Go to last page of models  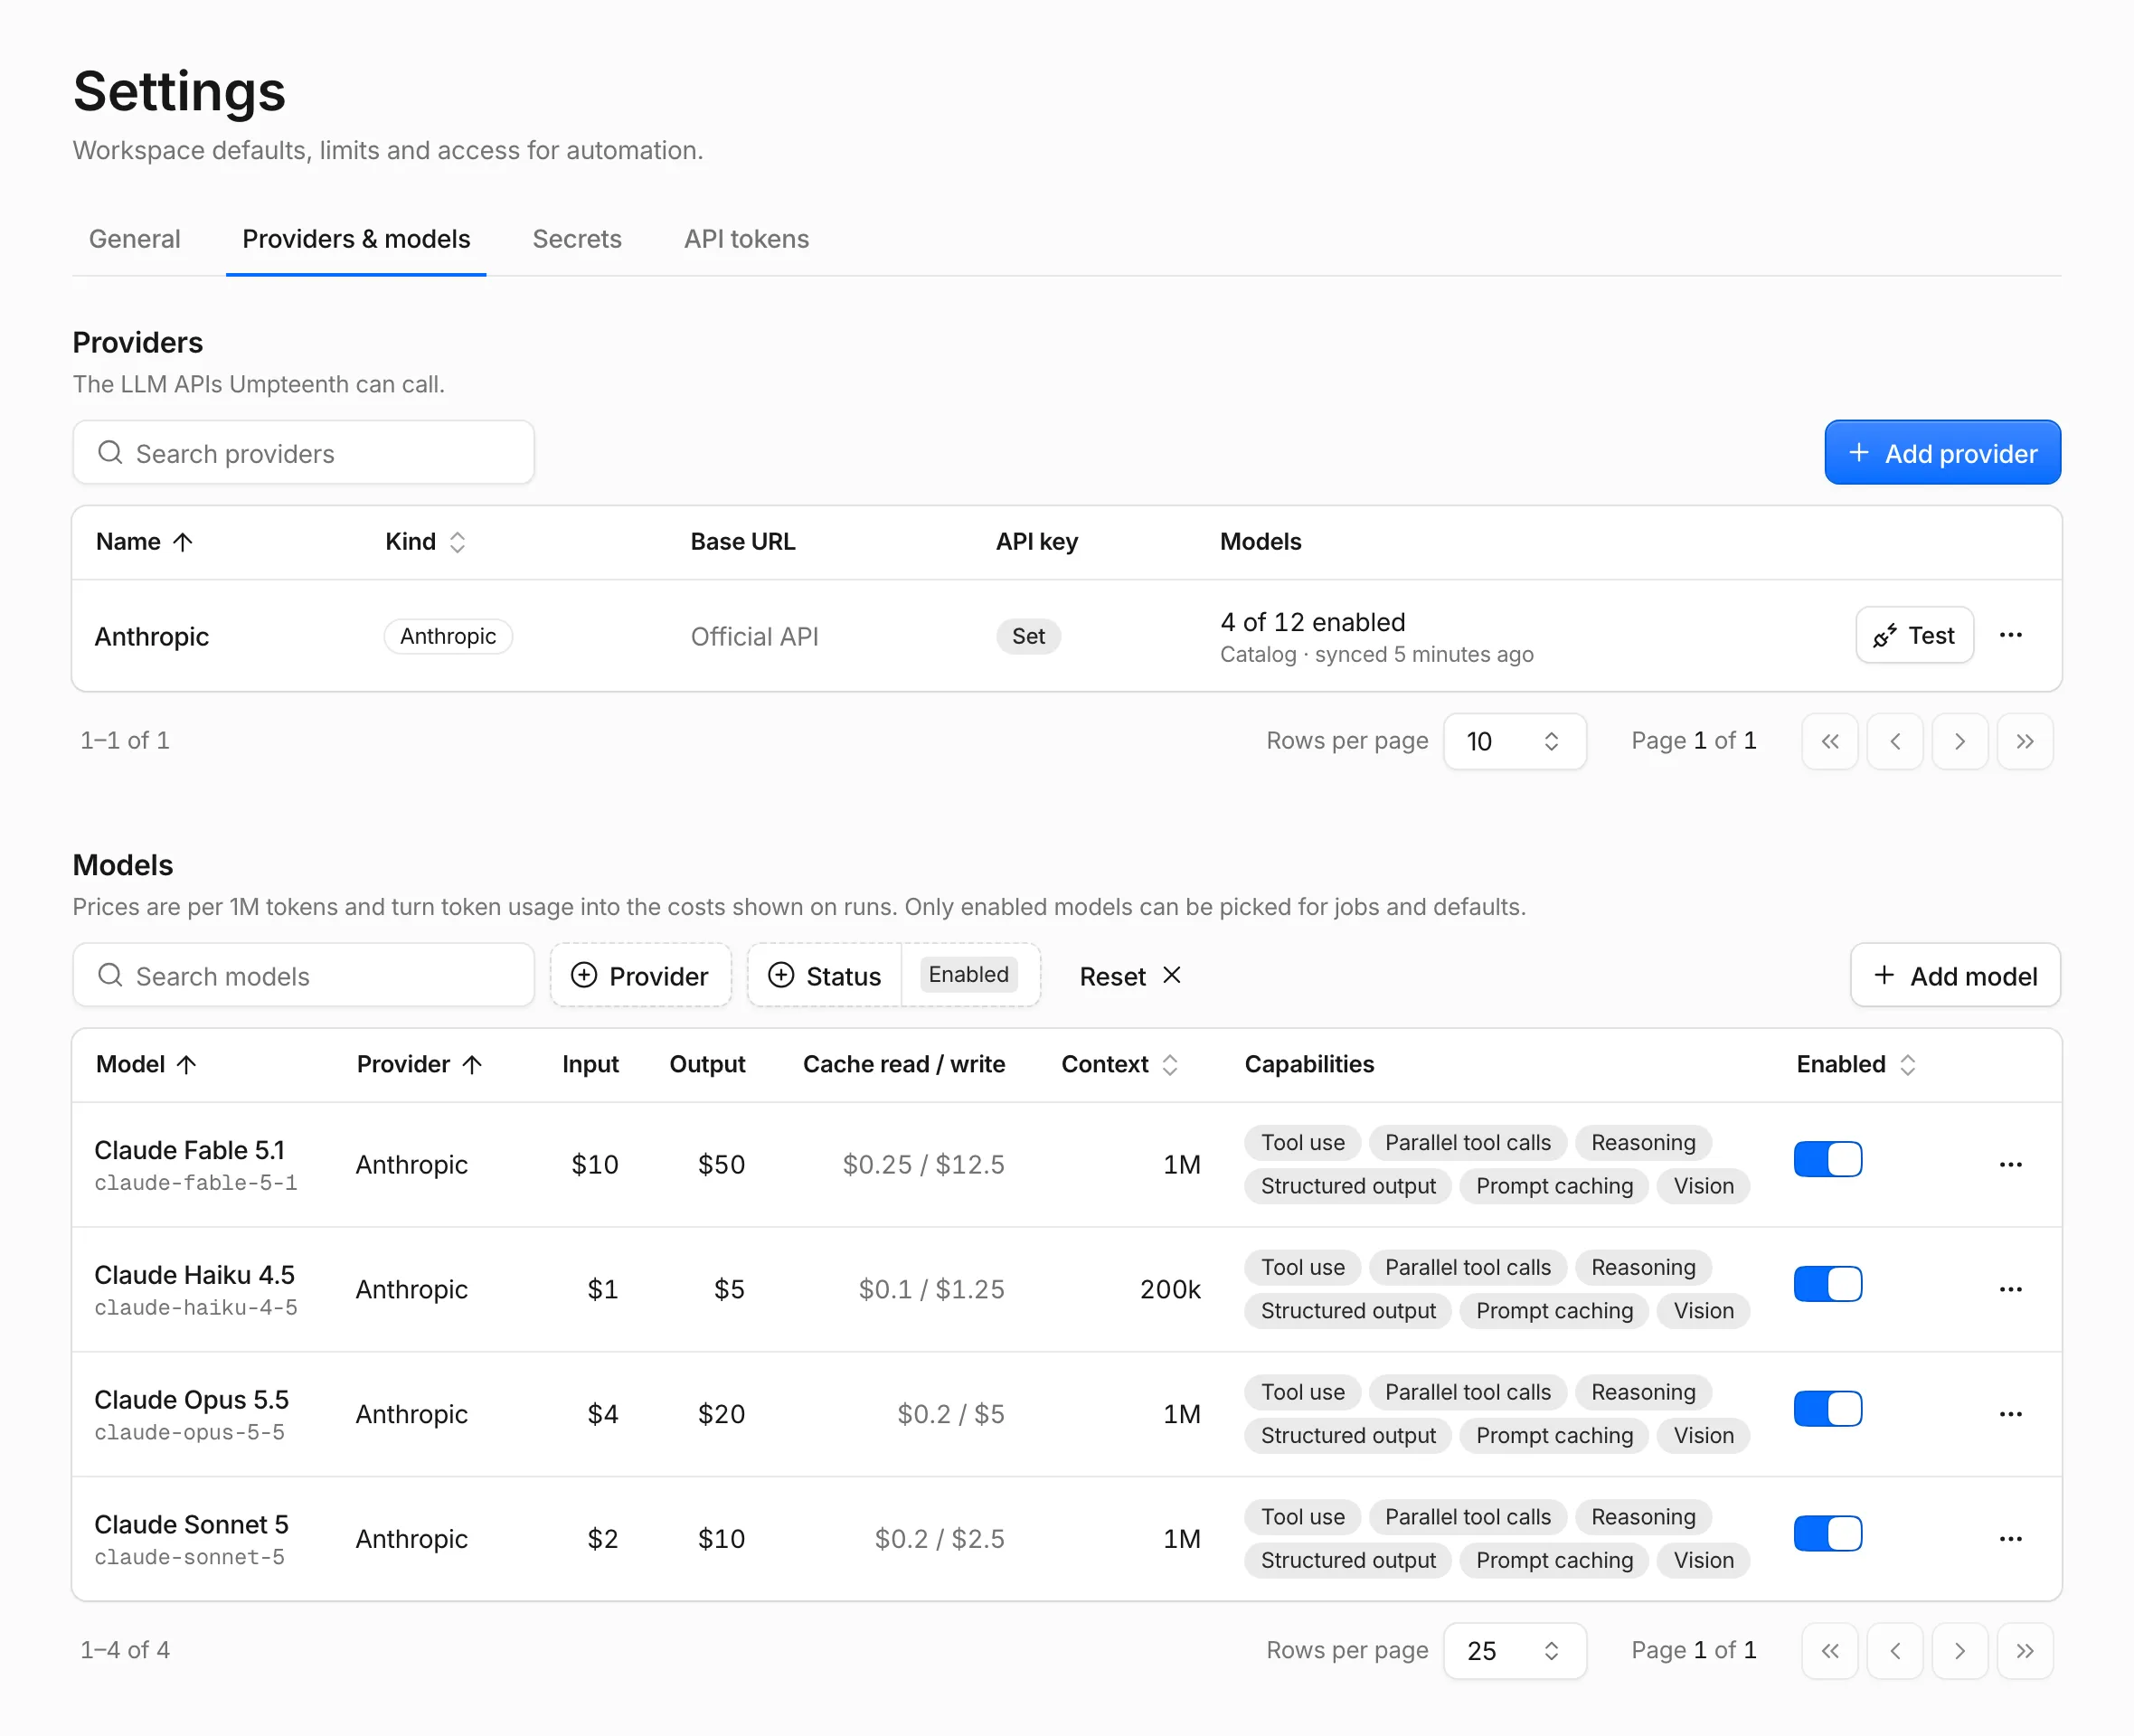pos(2025,1651)
